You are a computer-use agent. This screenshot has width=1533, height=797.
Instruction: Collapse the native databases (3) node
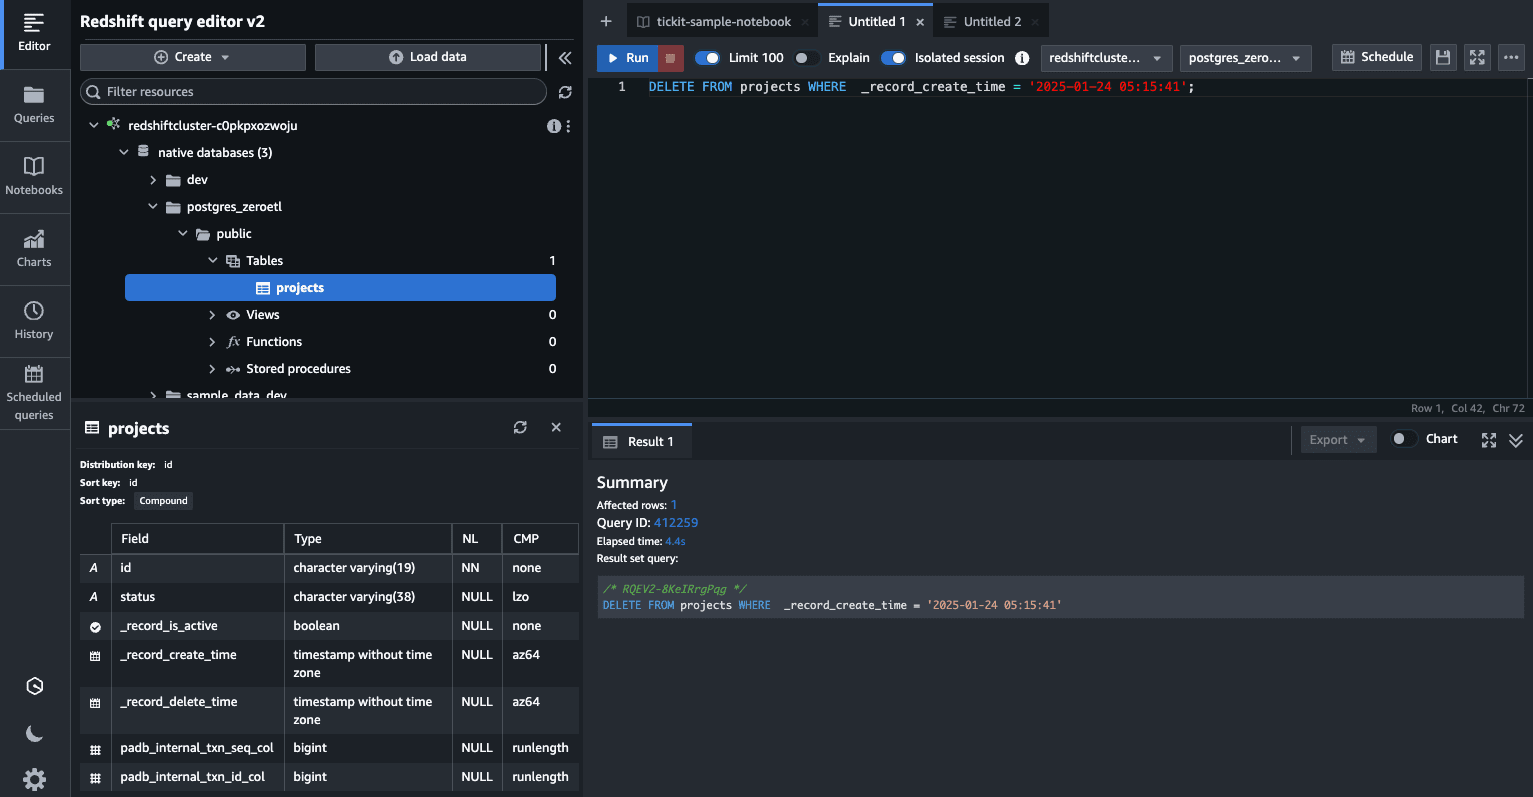[124, 153]
